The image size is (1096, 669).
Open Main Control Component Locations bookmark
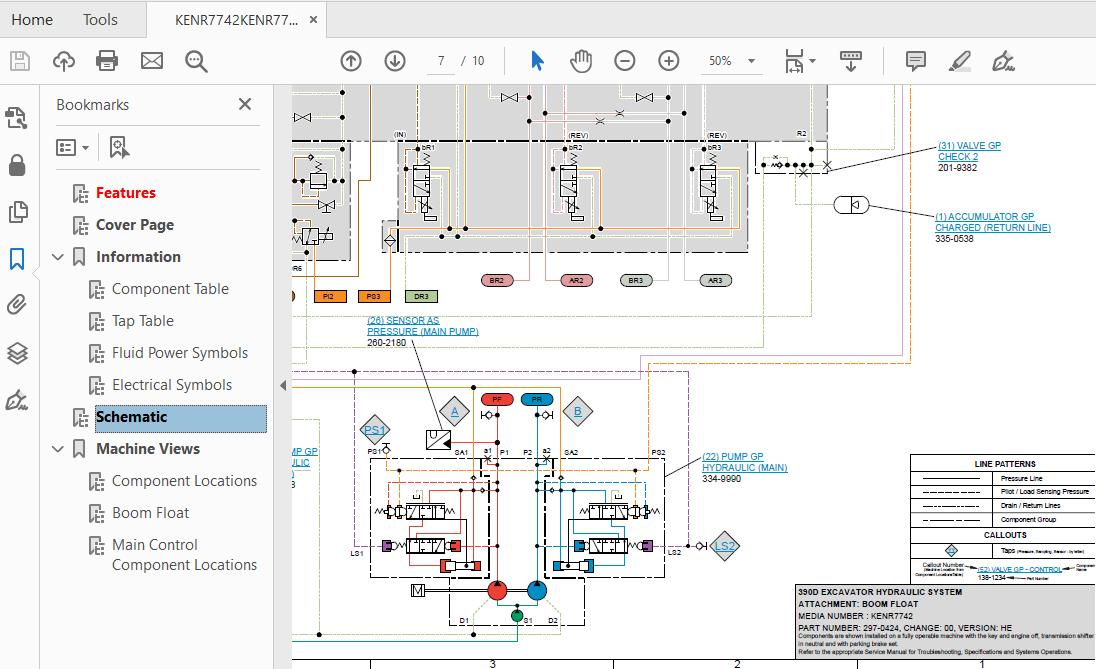pyautogui.click(x=185, y=554)
